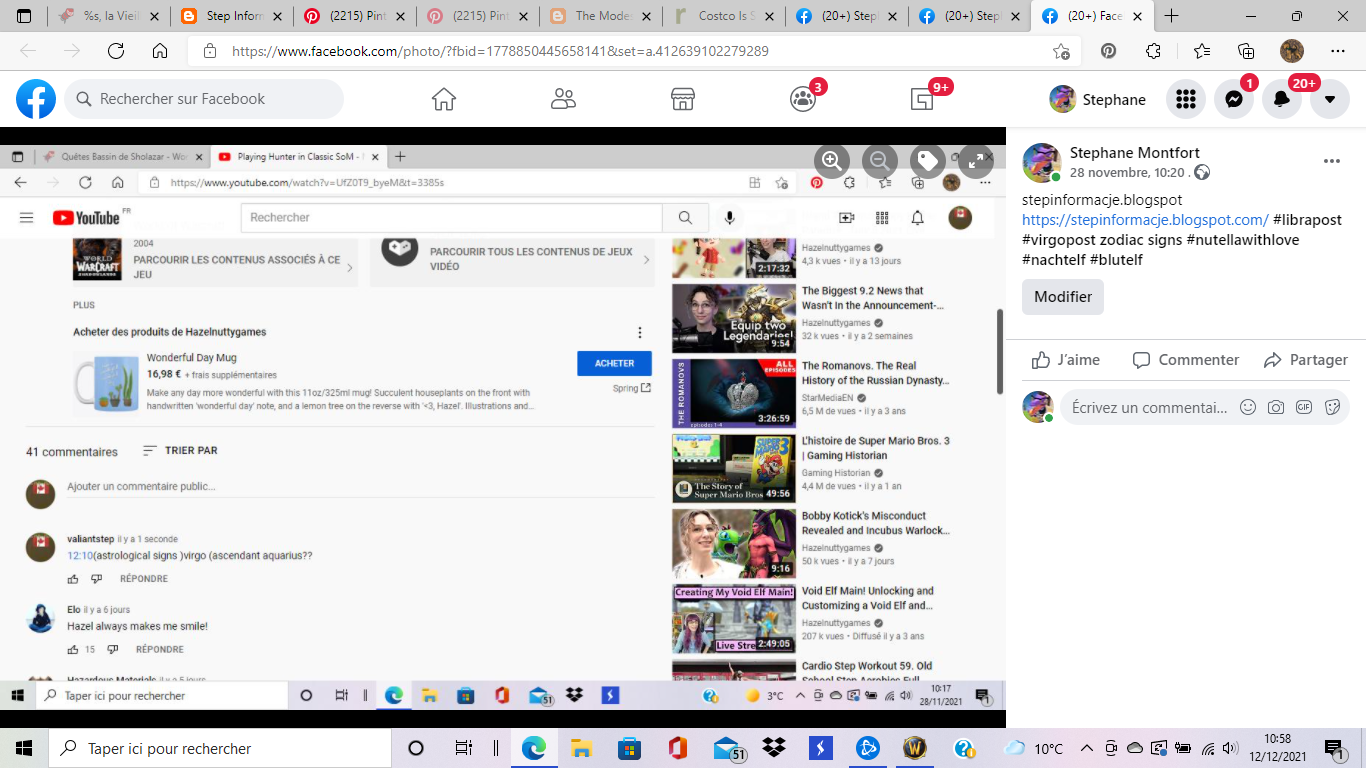This screenshot has height=768, width=1366.
Task: Open the 28 novembre, 10:20 timestamp
Action: 1128,172
